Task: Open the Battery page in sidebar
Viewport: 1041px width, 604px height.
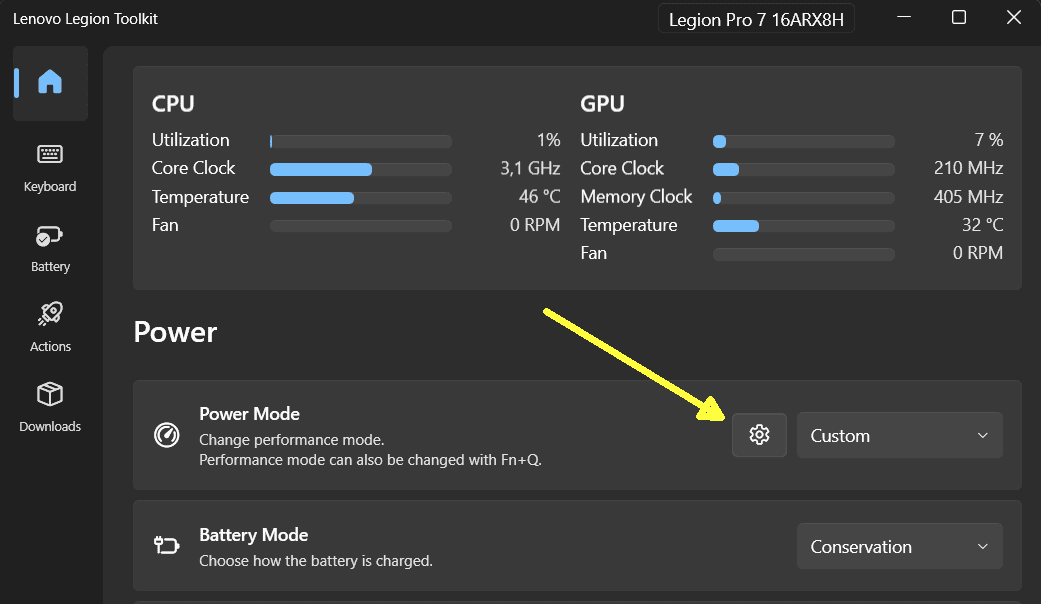Action: (50, 247)
